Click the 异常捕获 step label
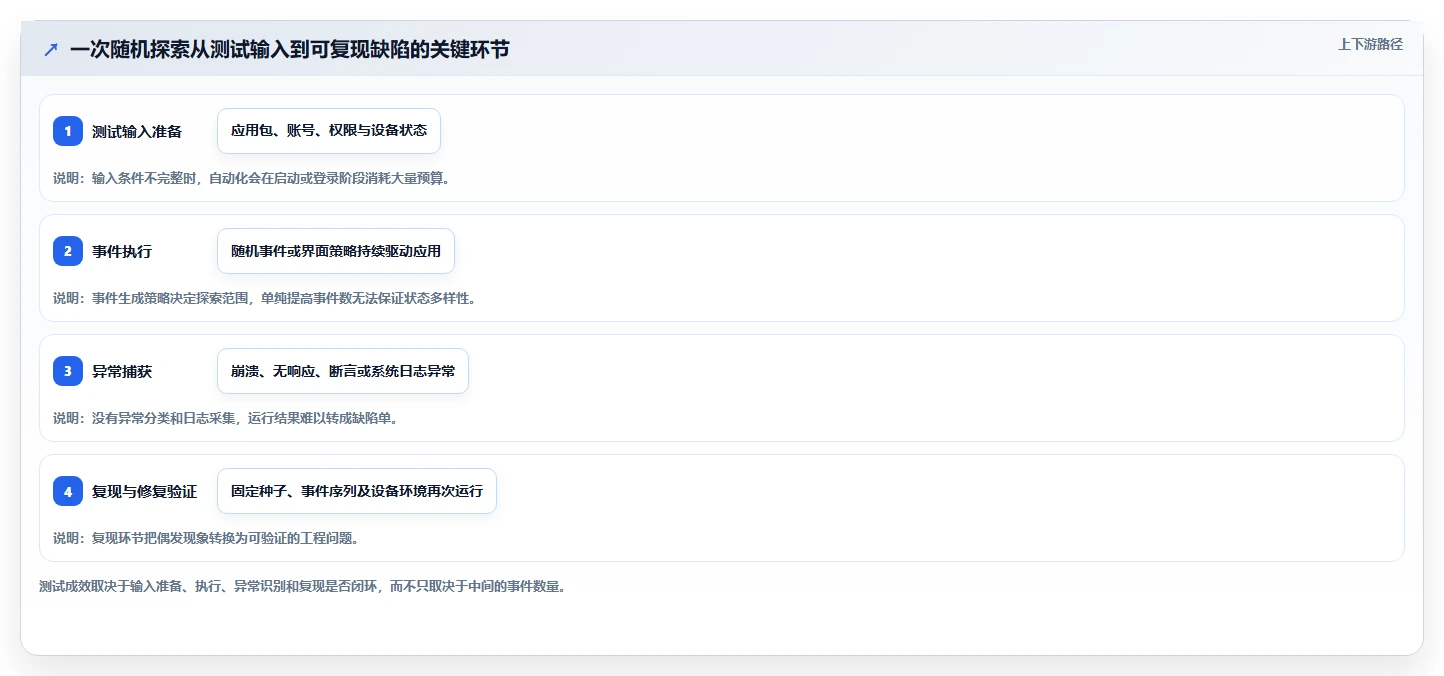Screen dimensions: 1444x676 (x=122, y=371)
